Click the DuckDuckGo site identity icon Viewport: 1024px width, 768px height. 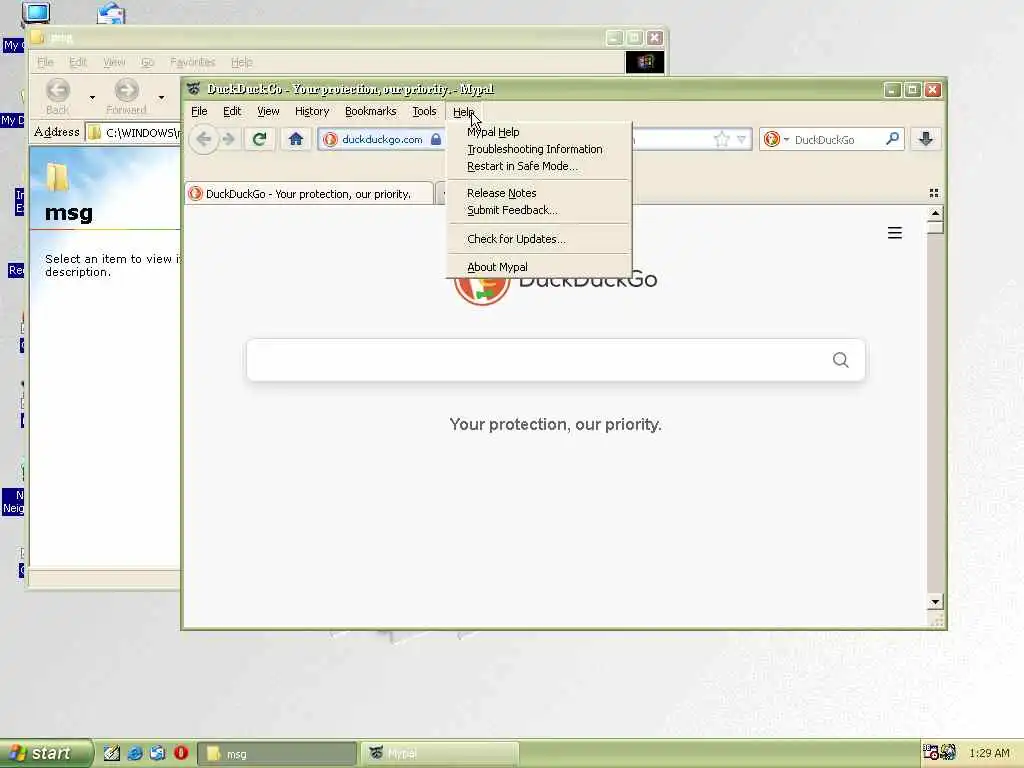pyautogui.click(x=330, y=139)
